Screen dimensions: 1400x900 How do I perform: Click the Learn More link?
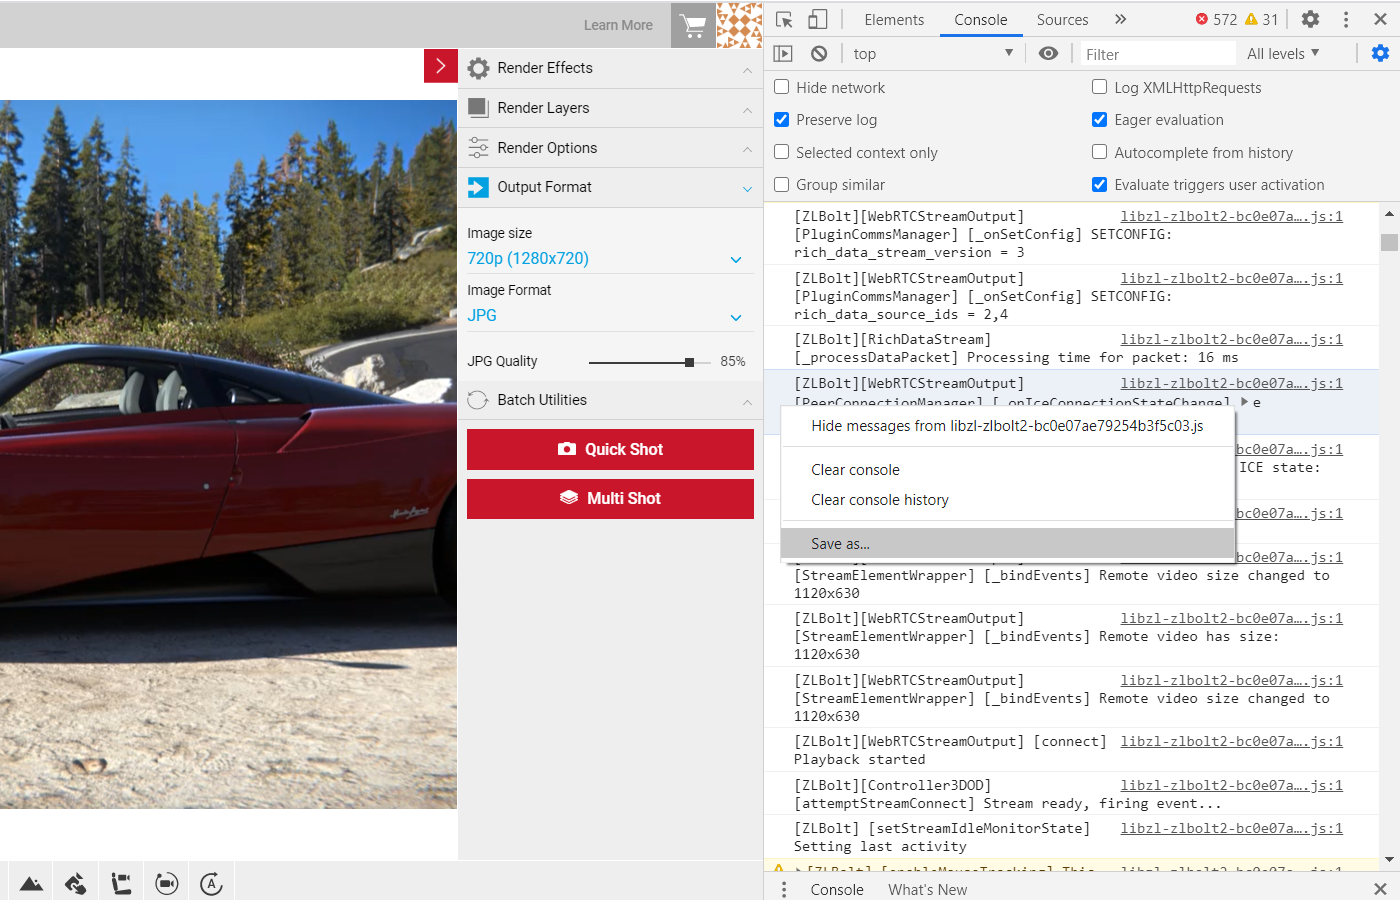click(618, 25)
